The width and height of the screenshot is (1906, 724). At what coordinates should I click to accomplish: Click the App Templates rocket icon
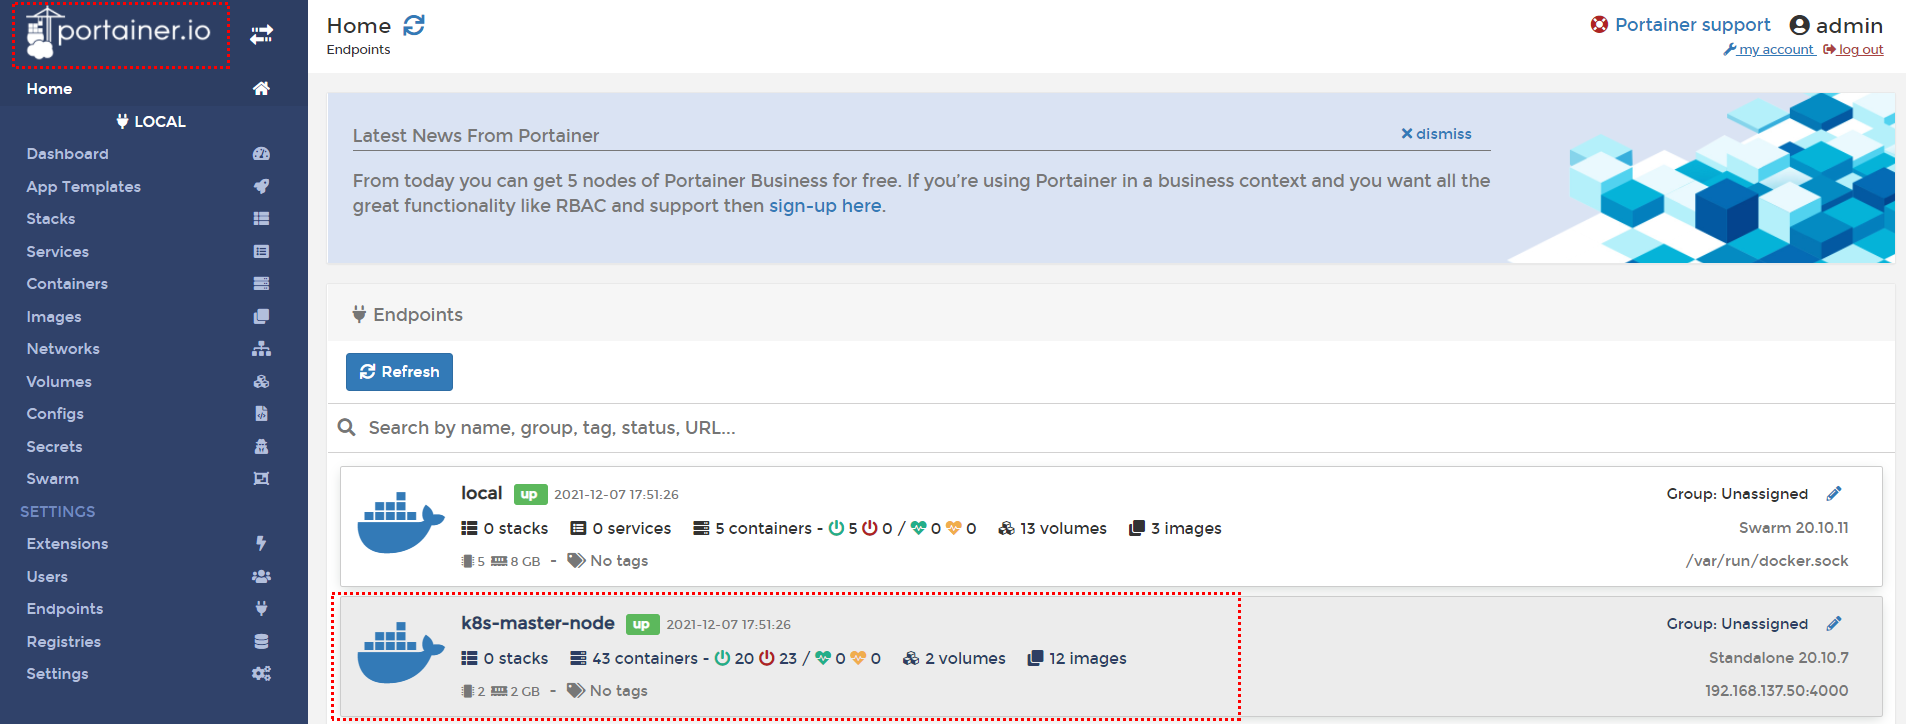click(261, 186)
